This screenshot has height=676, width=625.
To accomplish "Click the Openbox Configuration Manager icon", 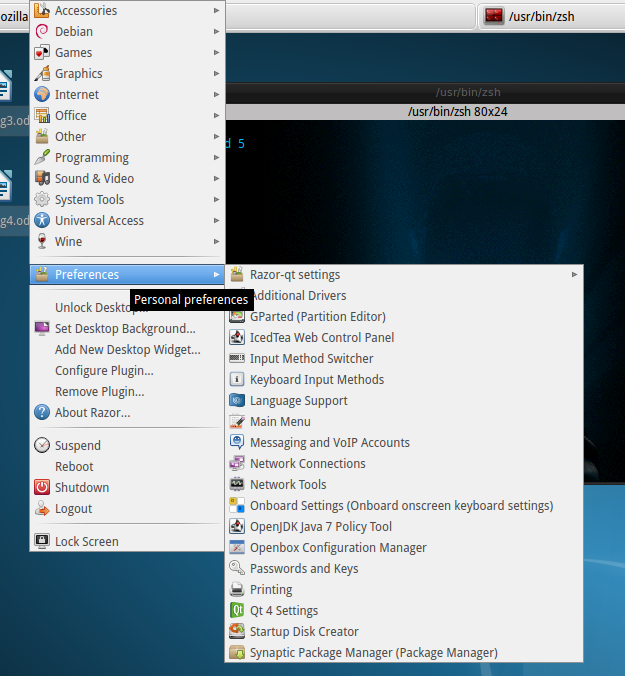I will coord(237,548).
